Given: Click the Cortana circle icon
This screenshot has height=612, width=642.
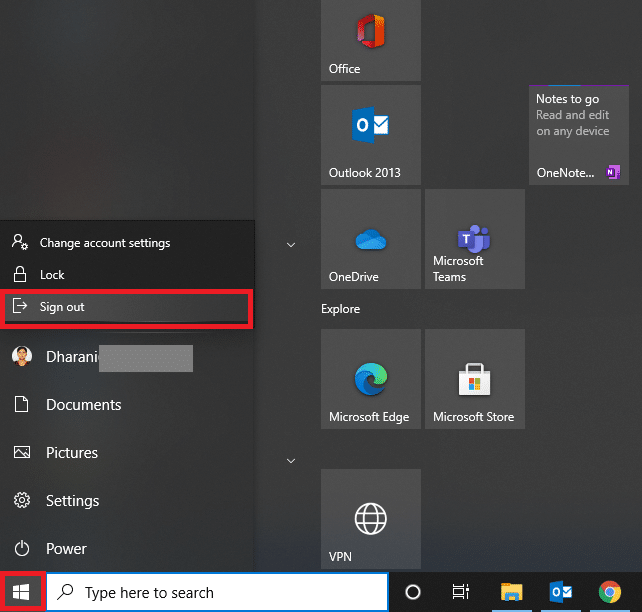Looking at the screenshot, I should (412, 592).
